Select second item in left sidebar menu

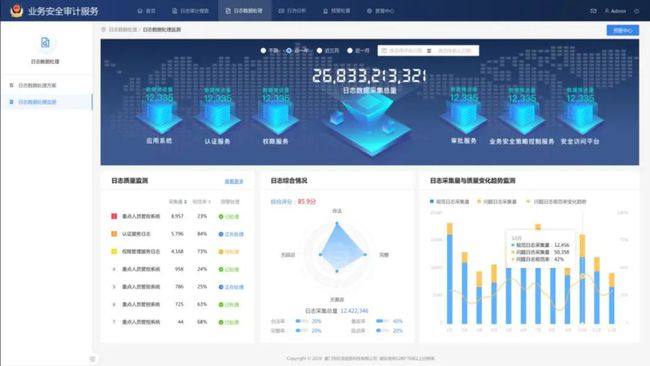click(x=46, y=102)
